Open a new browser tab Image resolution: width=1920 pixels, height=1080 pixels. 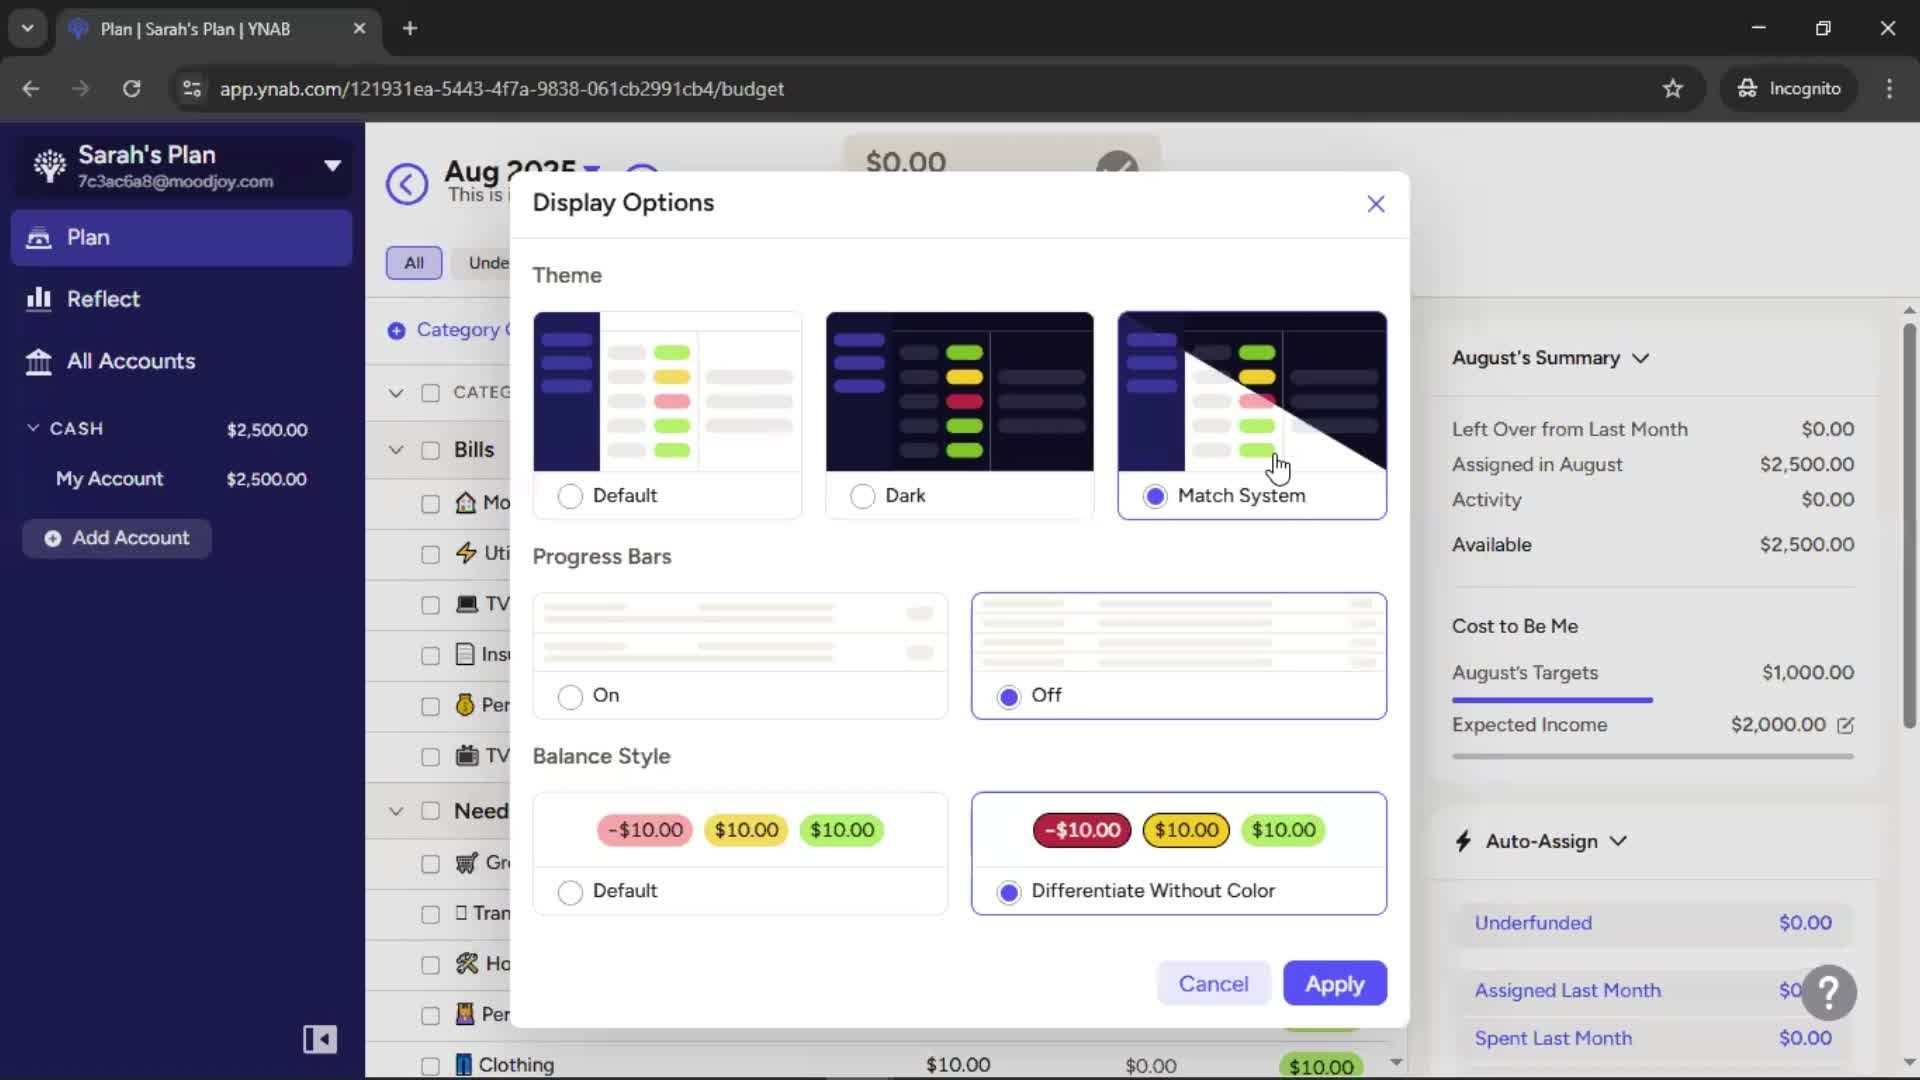point(410,29)
